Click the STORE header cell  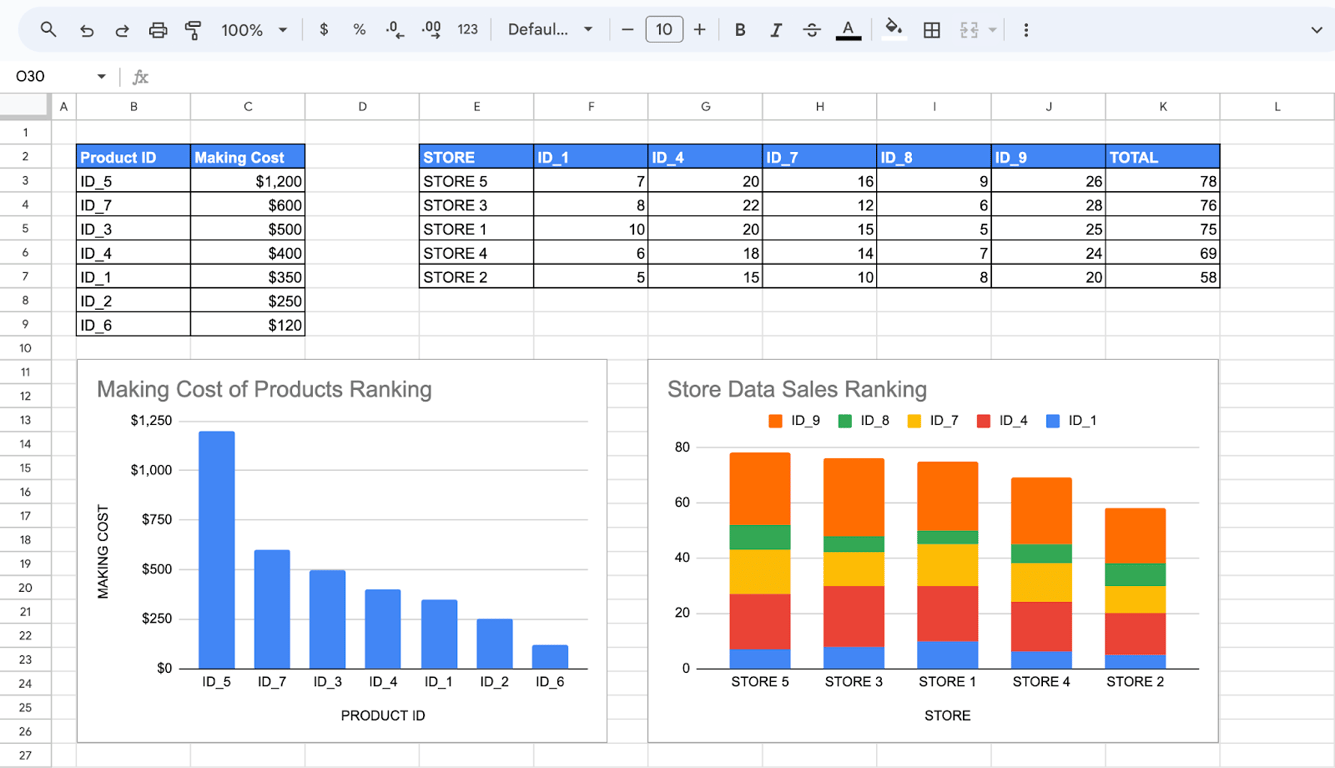coord(476,157)
